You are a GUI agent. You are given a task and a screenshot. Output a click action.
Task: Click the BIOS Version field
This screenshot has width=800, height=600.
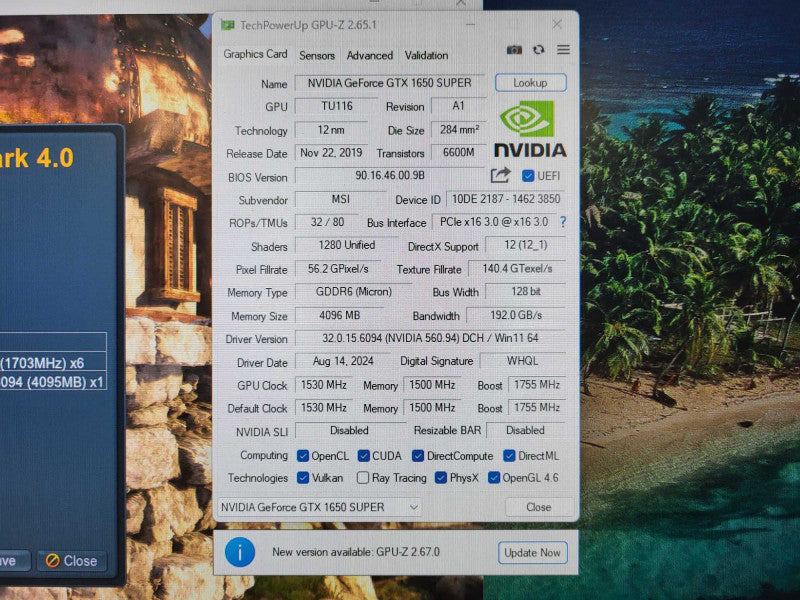click(390, 176)
